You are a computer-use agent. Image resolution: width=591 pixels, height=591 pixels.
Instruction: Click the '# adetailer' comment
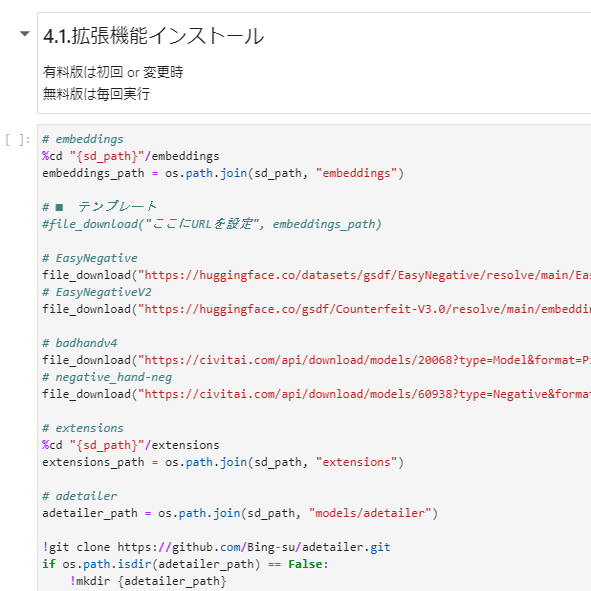80,496
